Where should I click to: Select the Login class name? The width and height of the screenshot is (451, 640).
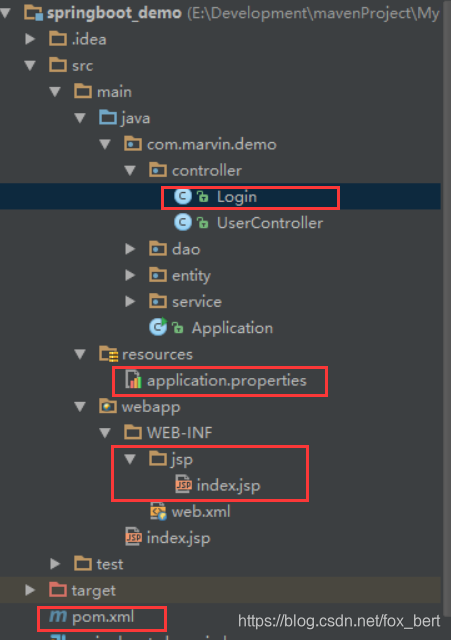point(237,197)
